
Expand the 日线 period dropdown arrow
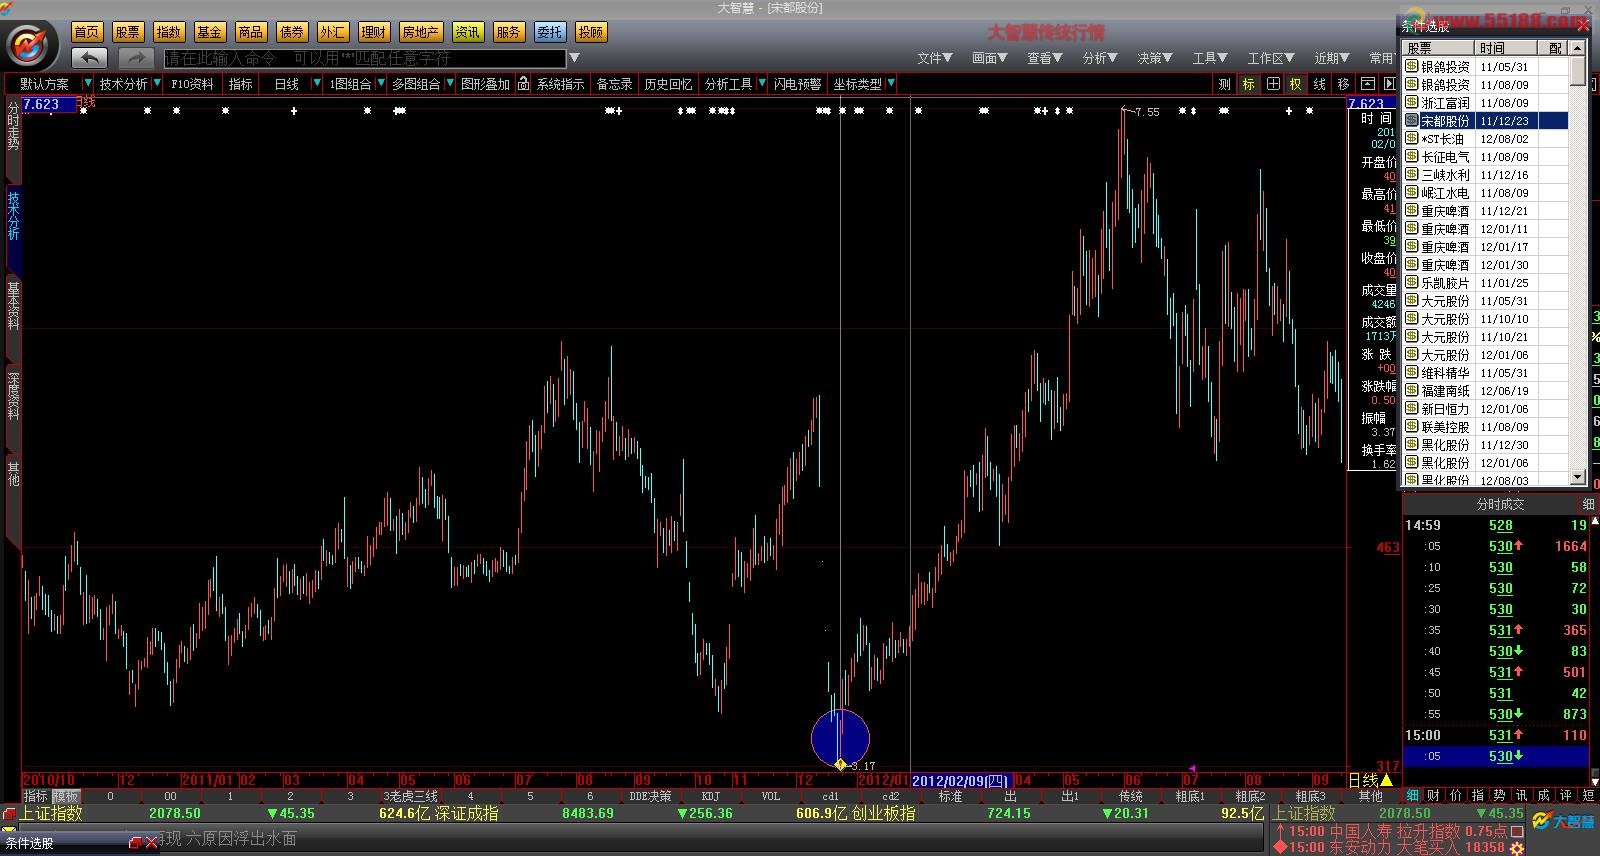click(x=317, y=84)
